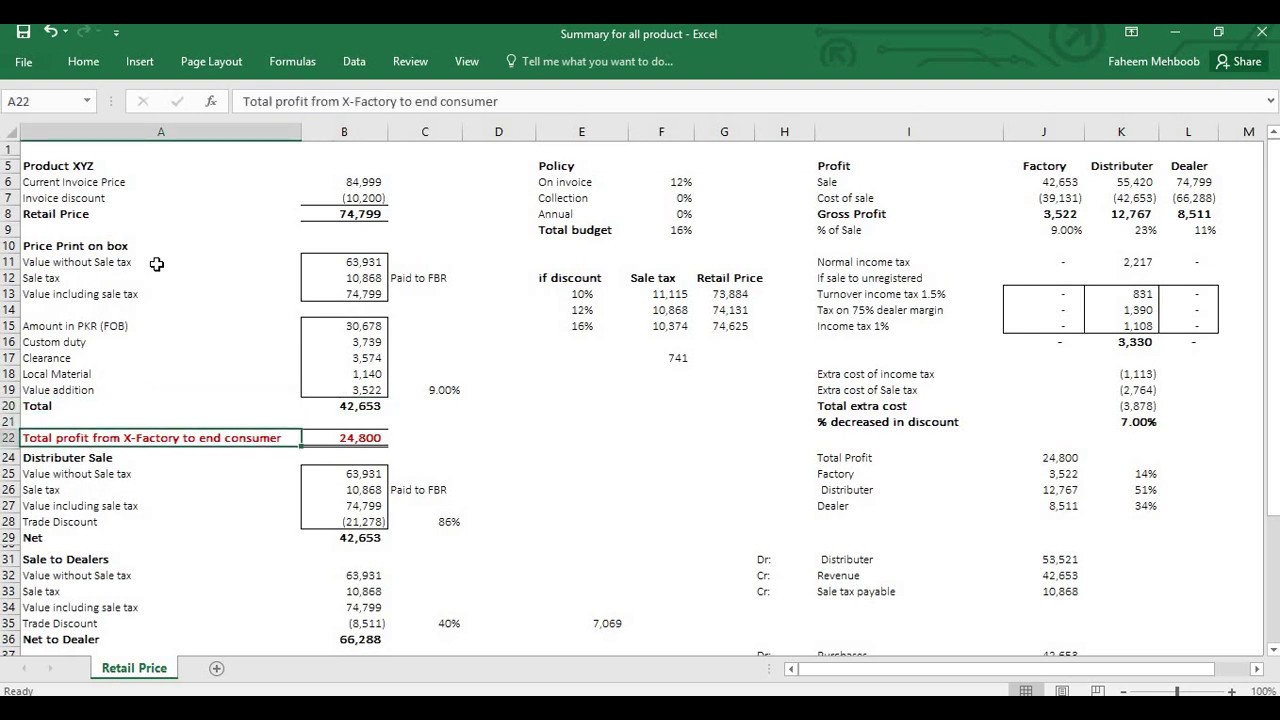Select column B header
The image size is (1280, 720).
pyautogui.click(x=344, y=132)
